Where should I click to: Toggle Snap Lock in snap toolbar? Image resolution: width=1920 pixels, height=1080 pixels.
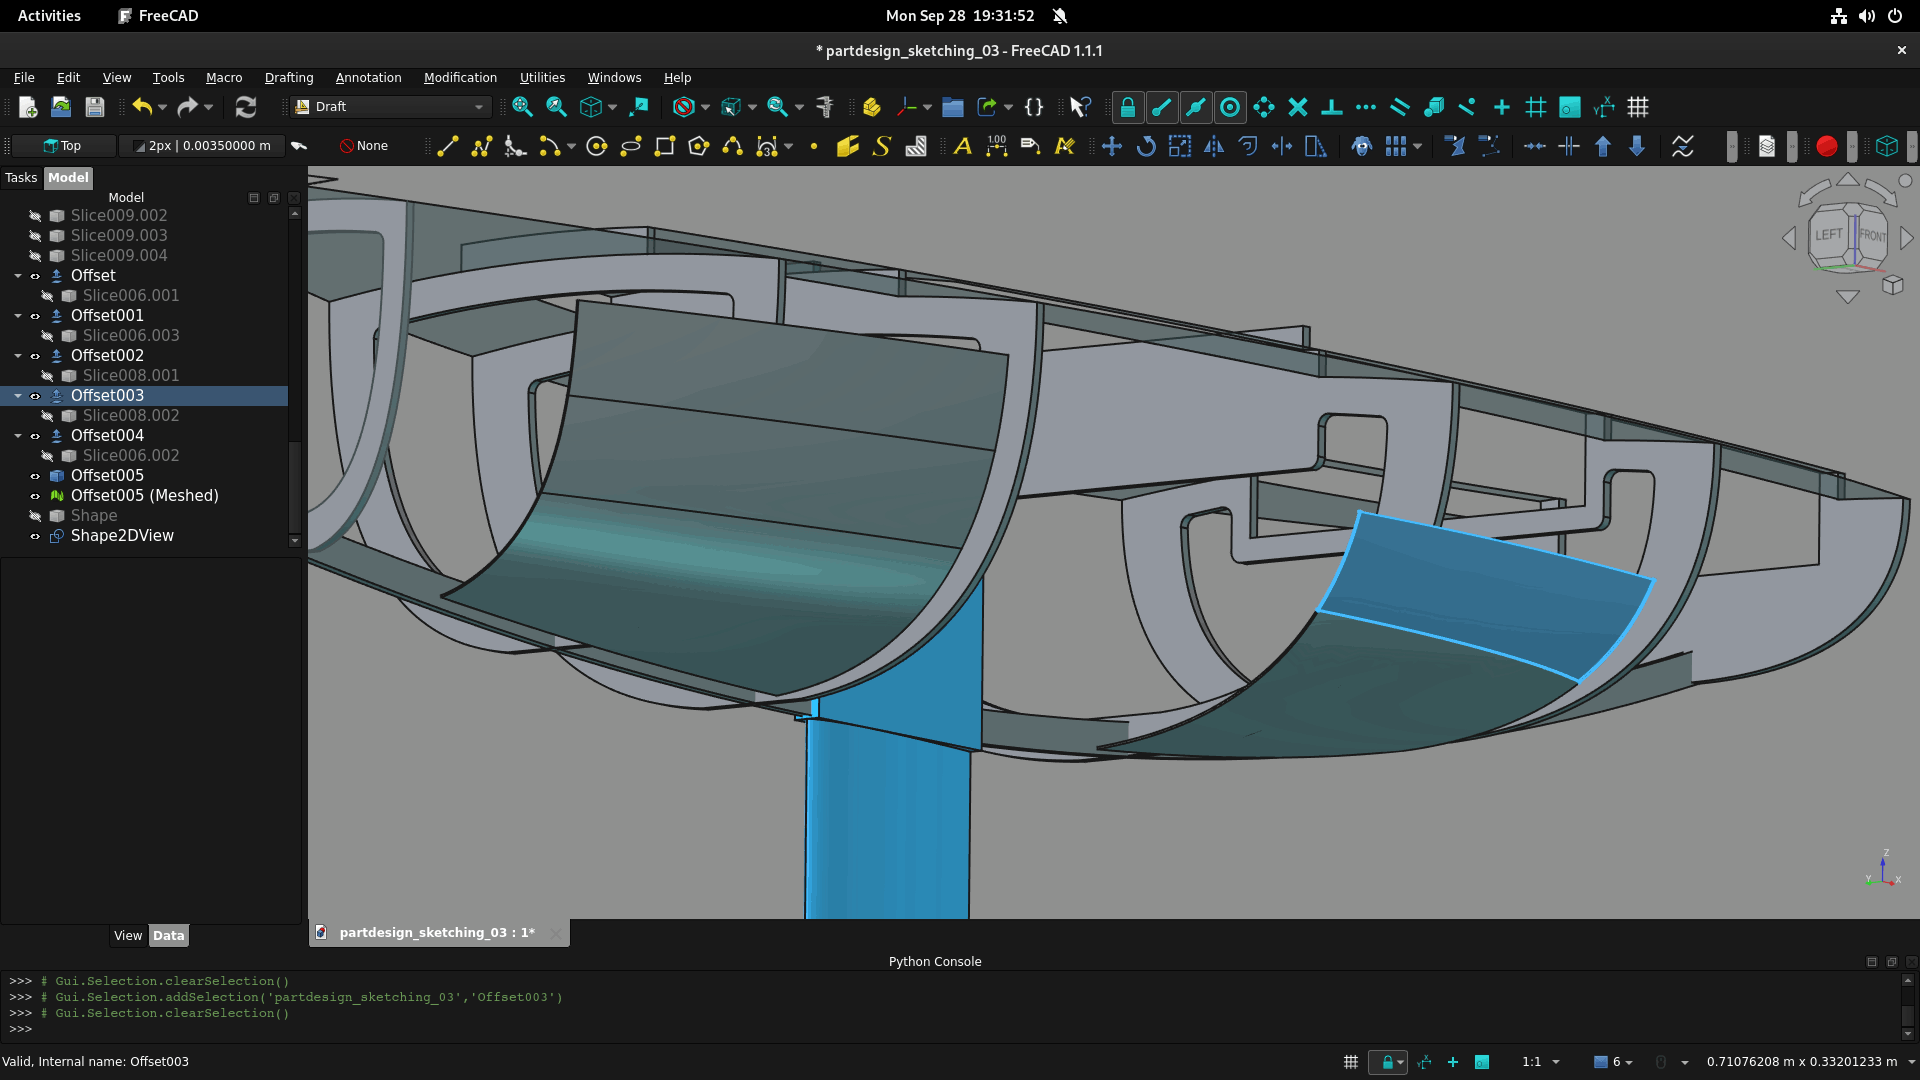pyautogui.click(x=1127, y=107)
